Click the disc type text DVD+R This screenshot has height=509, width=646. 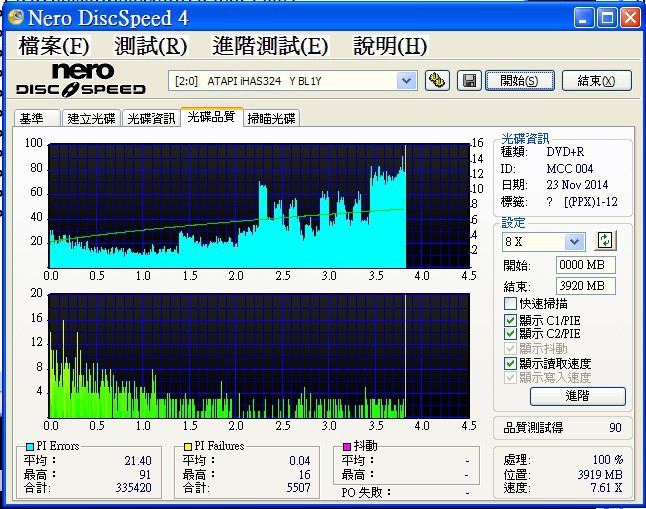tap(565, 152)
